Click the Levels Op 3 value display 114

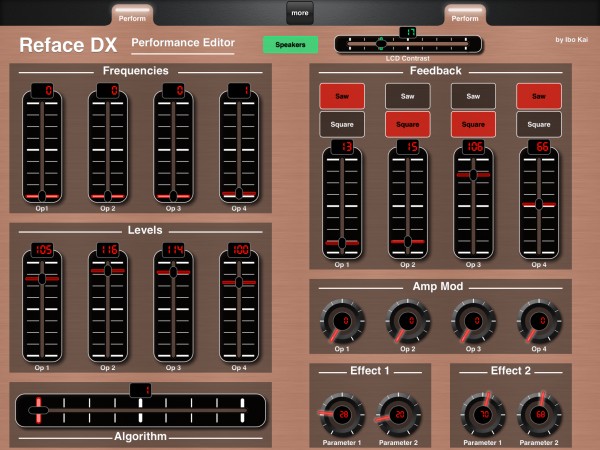(x=174, y=250)
